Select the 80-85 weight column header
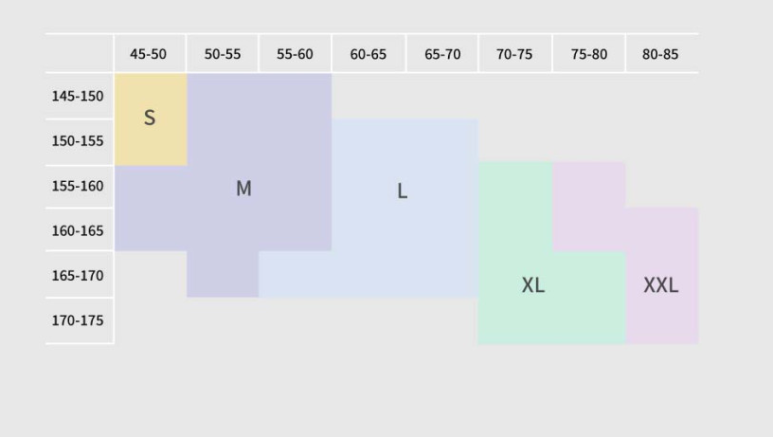 [x=661, y=54]
